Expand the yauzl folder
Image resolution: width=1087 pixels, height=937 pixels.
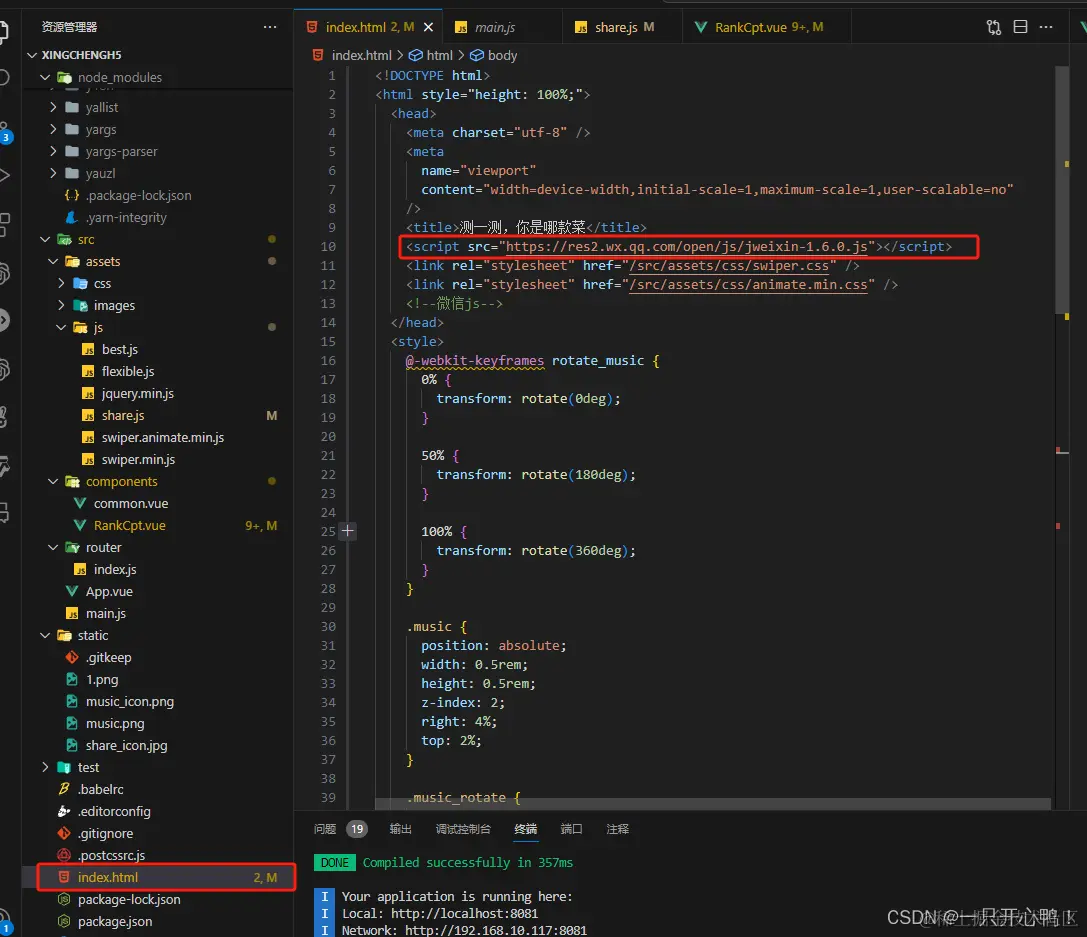coord(53,173)
